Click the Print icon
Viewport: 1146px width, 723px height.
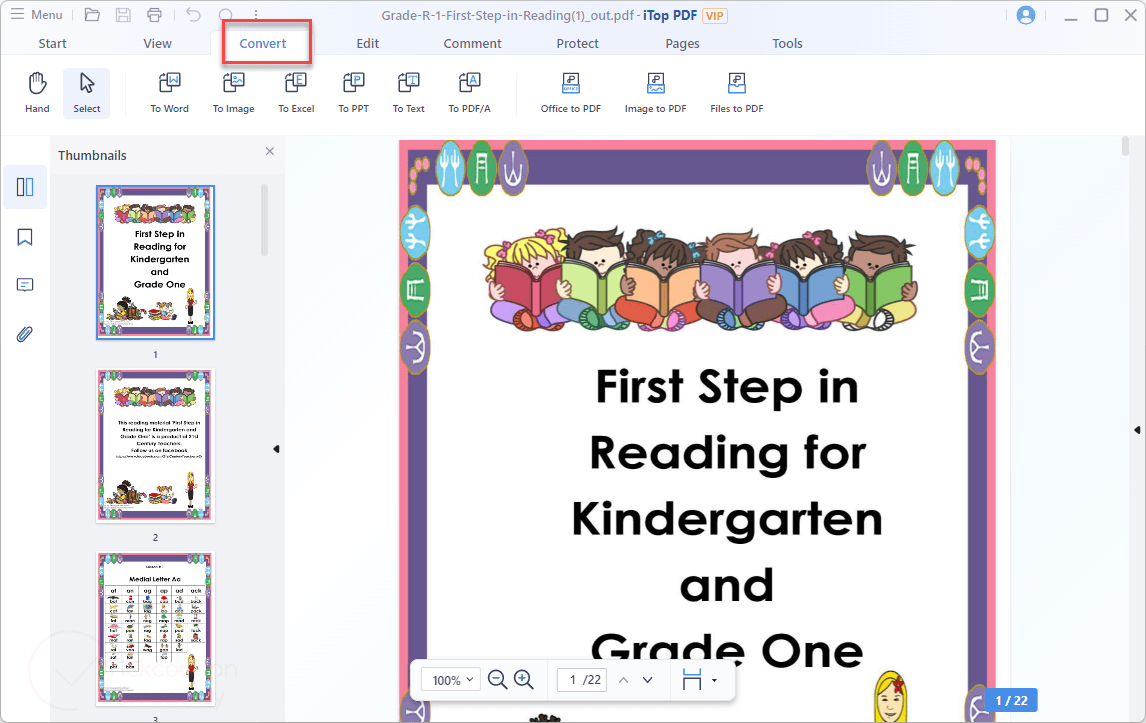coord(154,15)
